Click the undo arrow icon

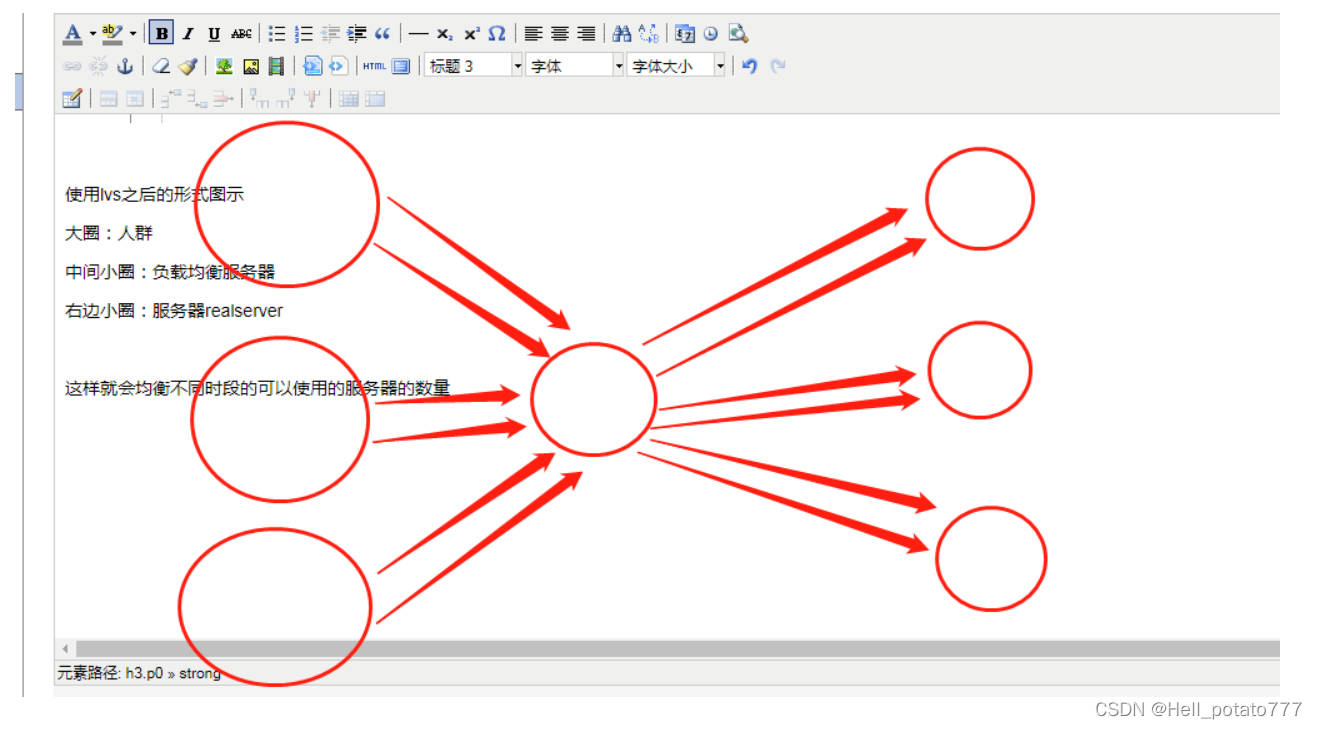(750, 67)
